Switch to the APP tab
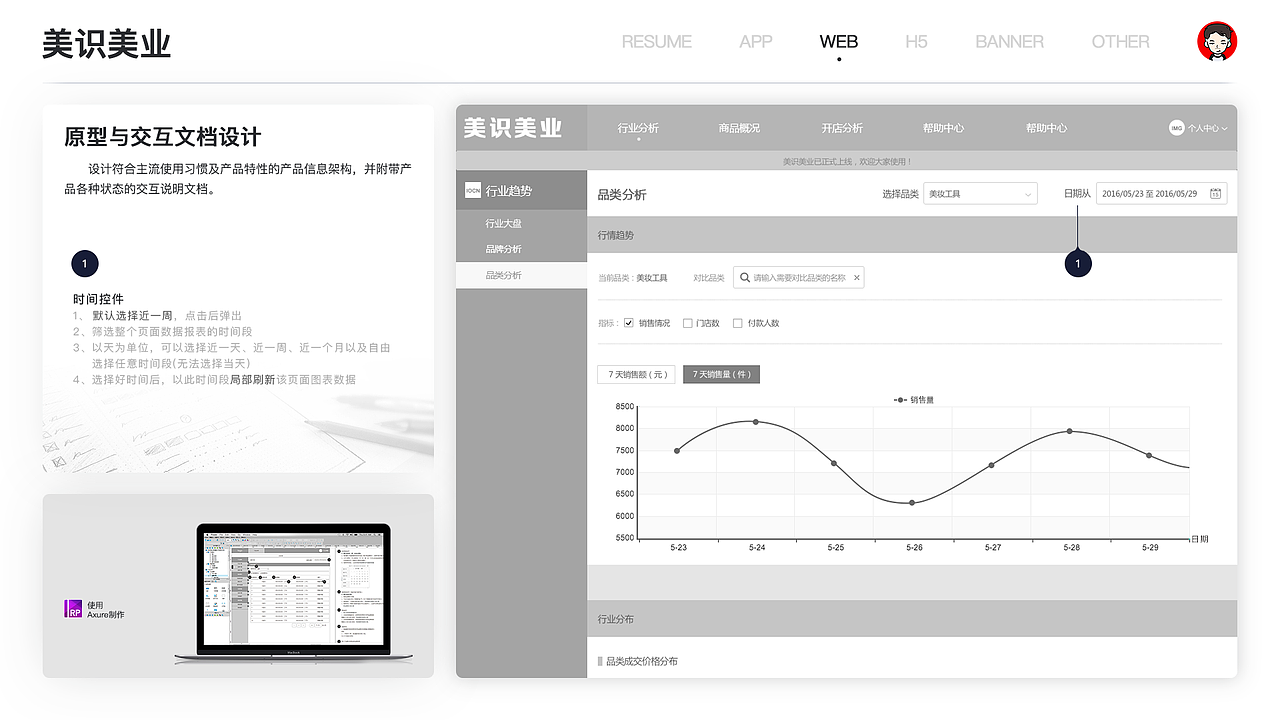Viewport: 1280px width, 720px height. [756, 42]
